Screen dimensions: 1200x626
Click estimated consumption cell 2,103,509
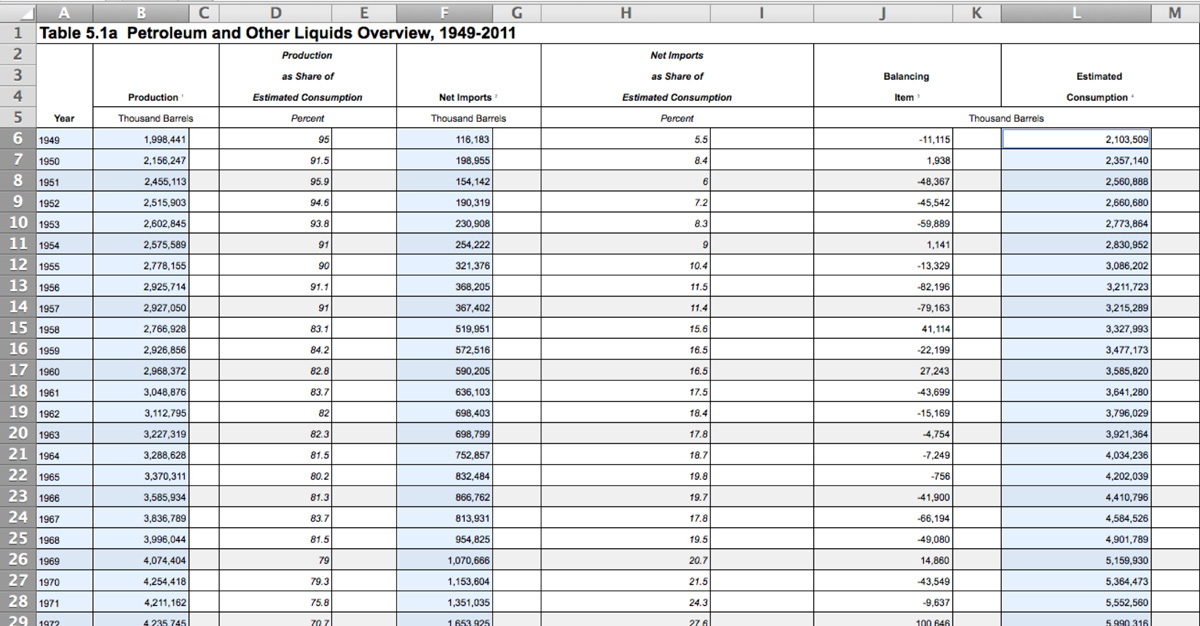[x=1076, y=139]
